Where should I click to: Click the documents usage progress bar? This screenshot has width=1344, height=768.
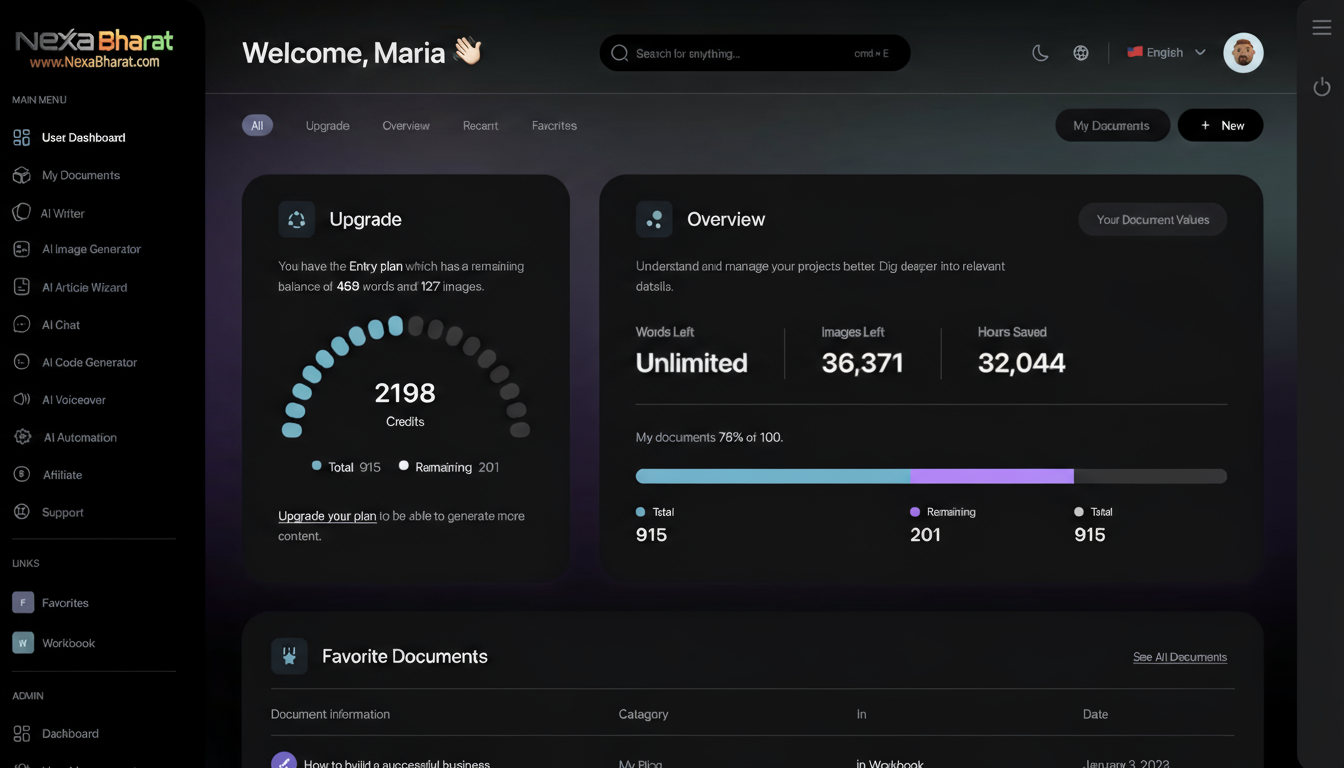coord(930,476)
